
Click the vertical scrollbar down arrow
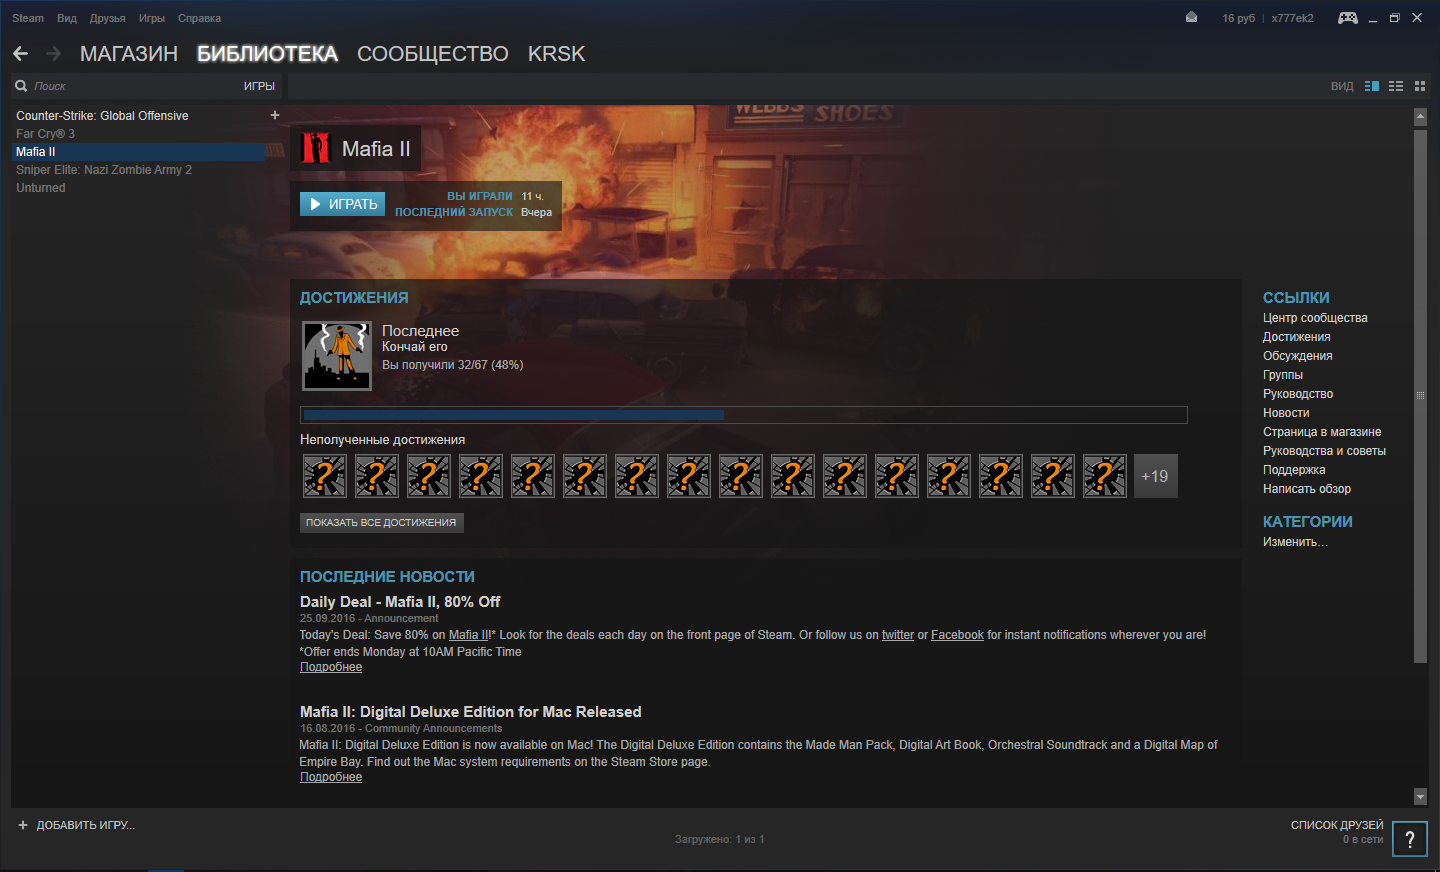point(1420,797)
